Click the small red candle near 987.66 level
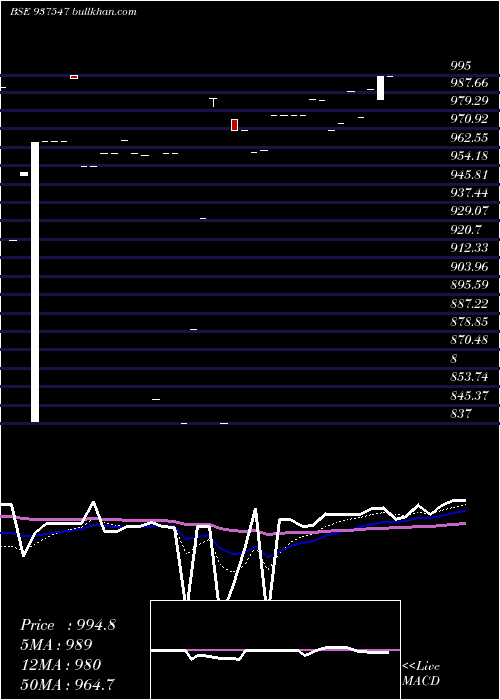Viewport: 500px width, 700px height. (x=74, y=77)
